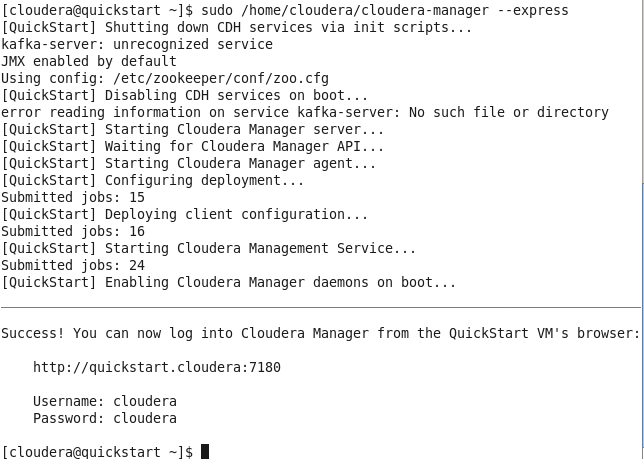Click the 'Submitted jobs: 16' line
The width and height of the screenshot is (644, 459).
73,232
